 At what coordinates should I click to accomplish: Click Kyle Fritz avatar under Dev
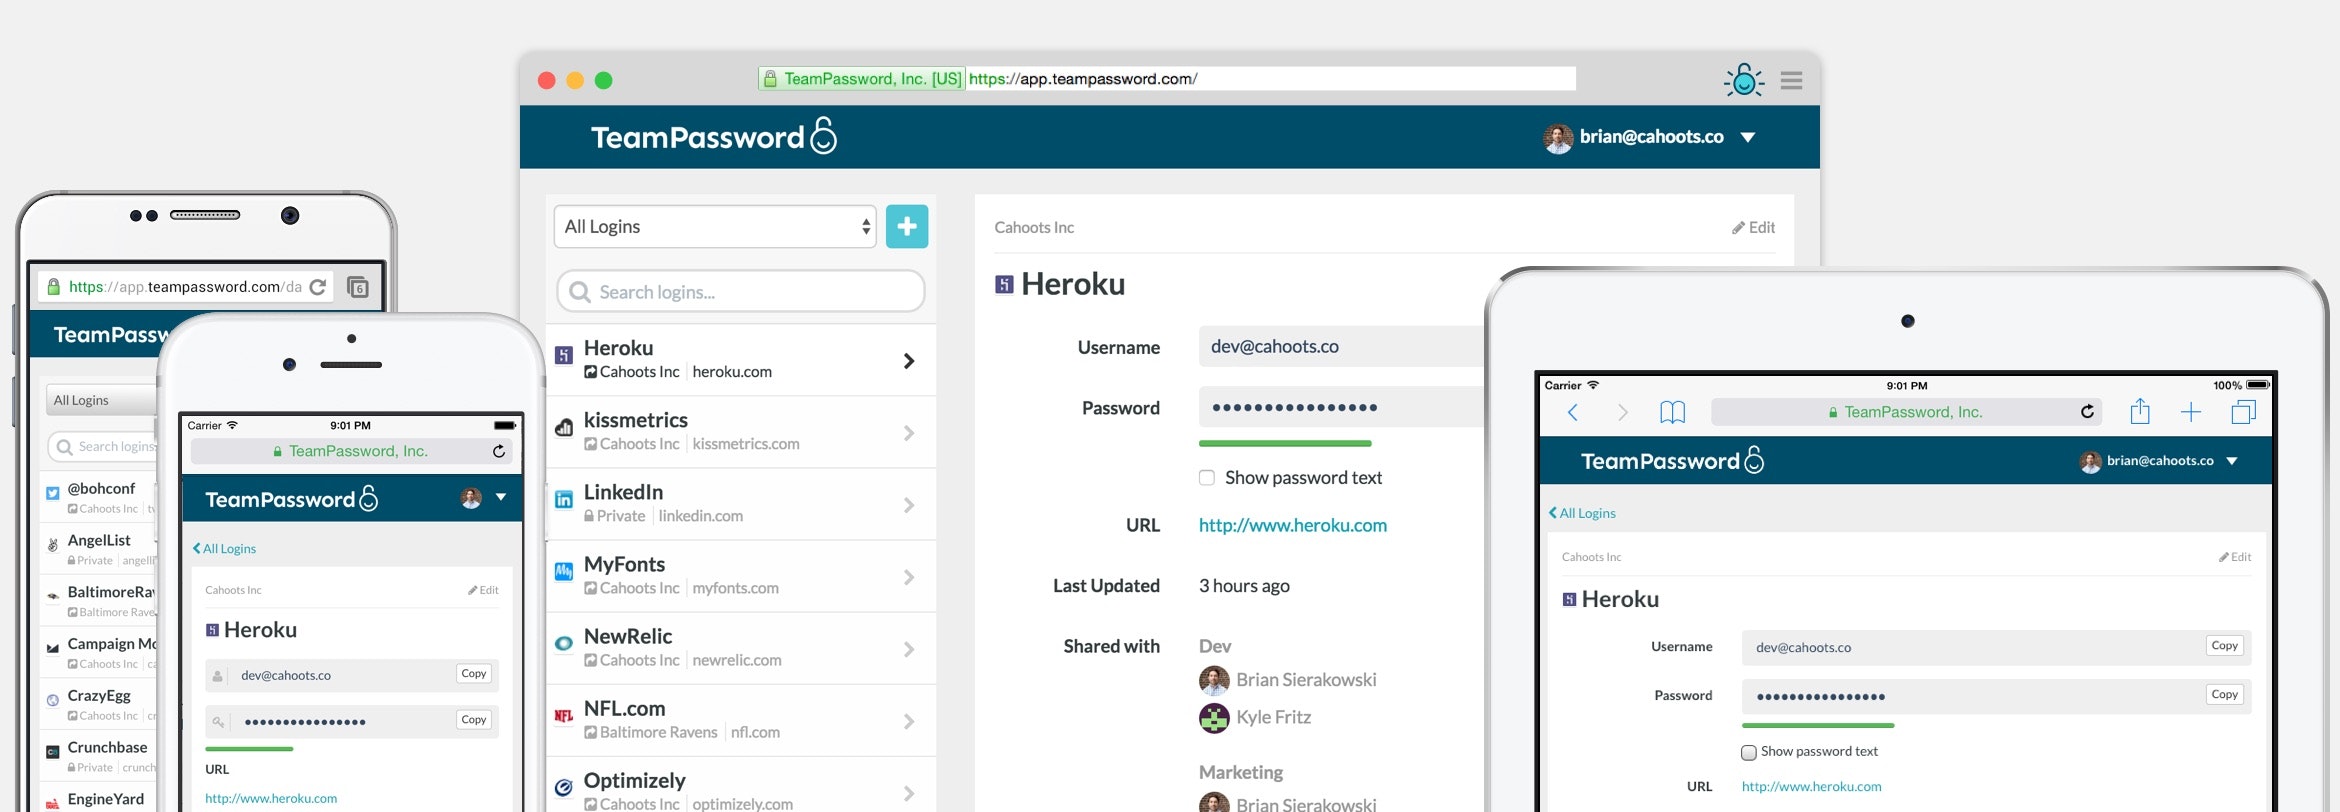tap(1214, 717)
